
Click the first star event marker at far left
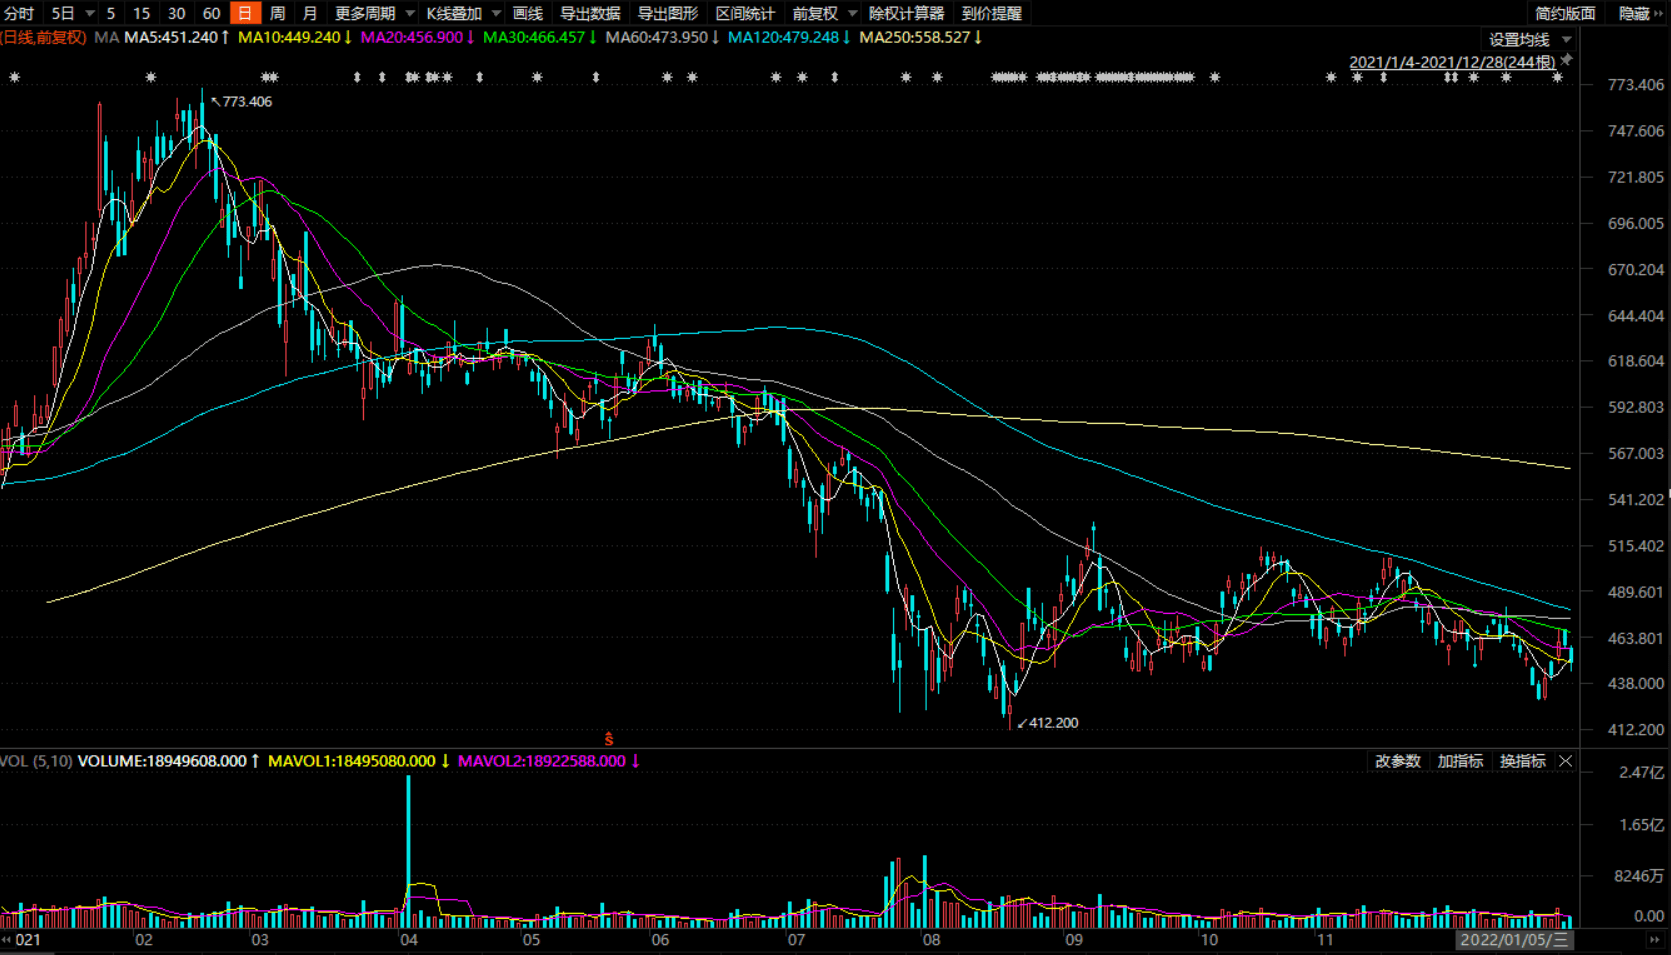click(x=14, y=77)
